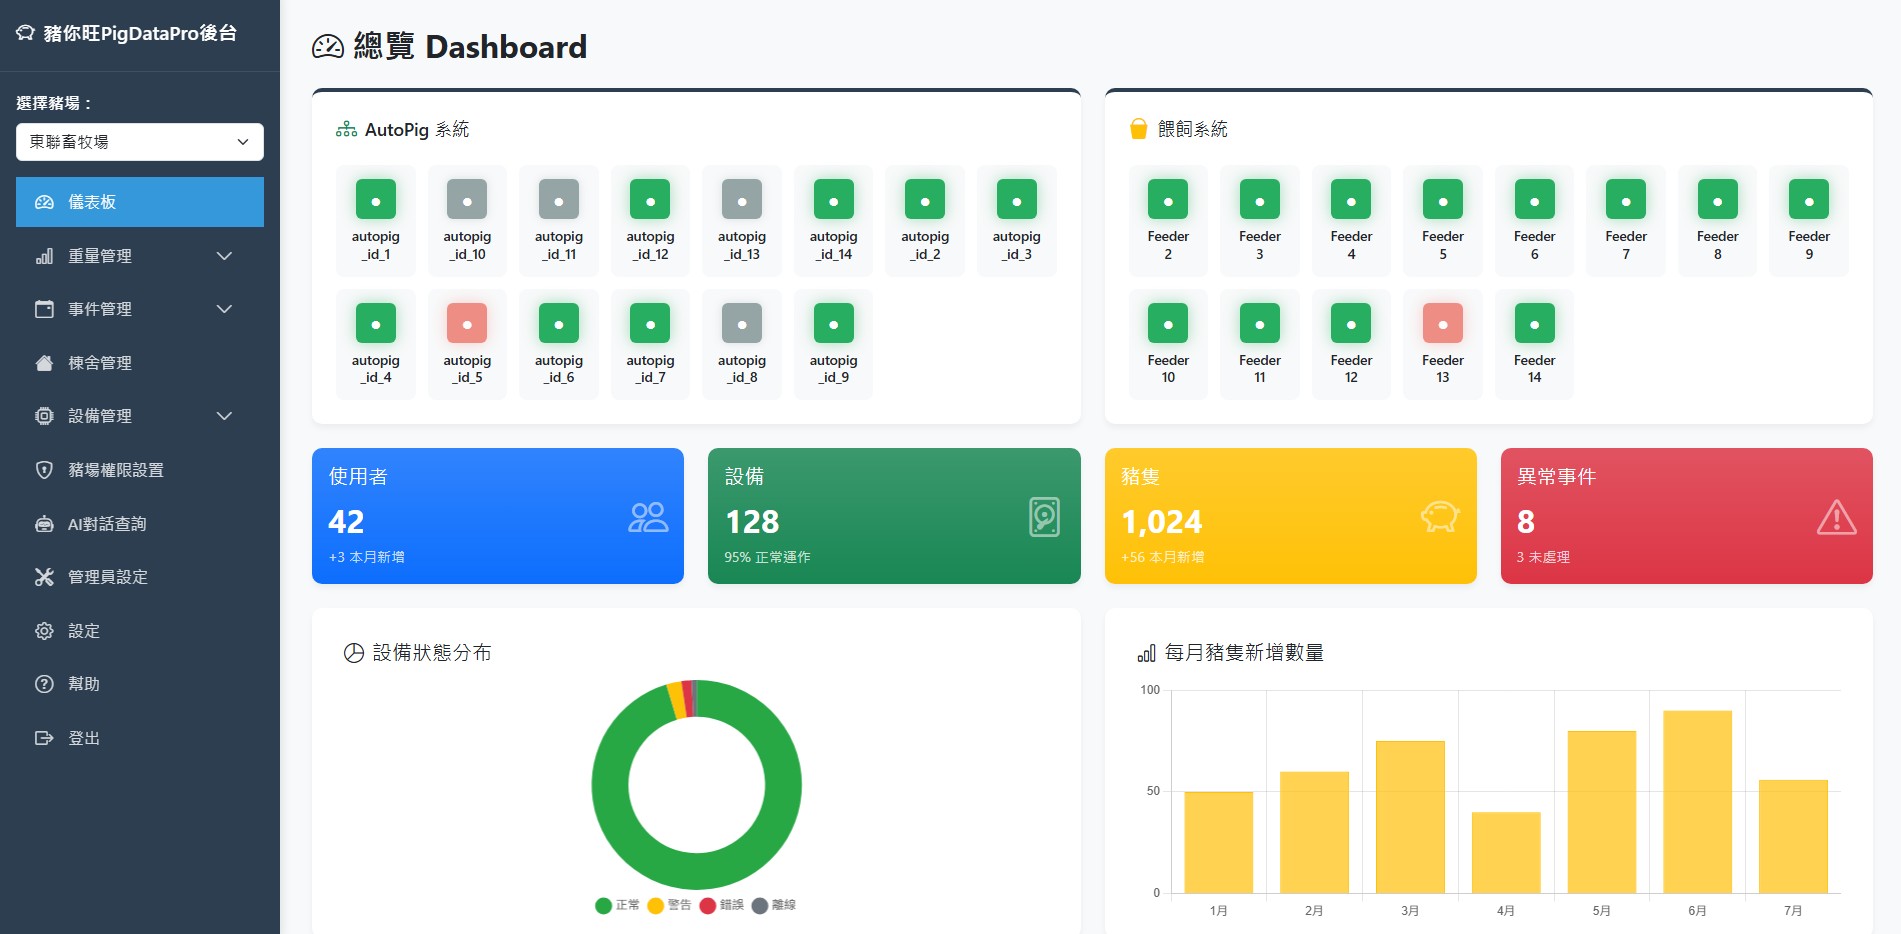Viewport: 1901px width, 934px height.
Task: Open the 使用者 stats card
Action: click(x=498, y=516)
